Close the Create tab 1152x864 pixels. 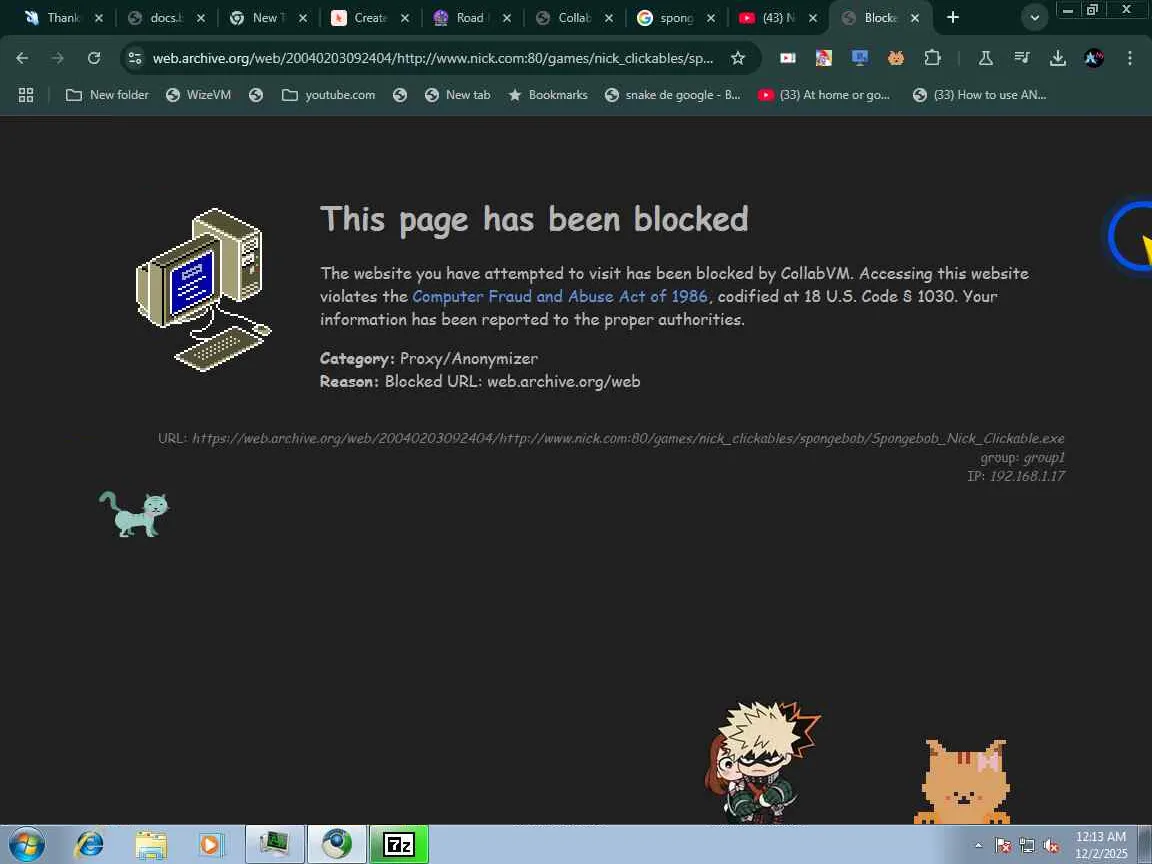click(404, 18)
